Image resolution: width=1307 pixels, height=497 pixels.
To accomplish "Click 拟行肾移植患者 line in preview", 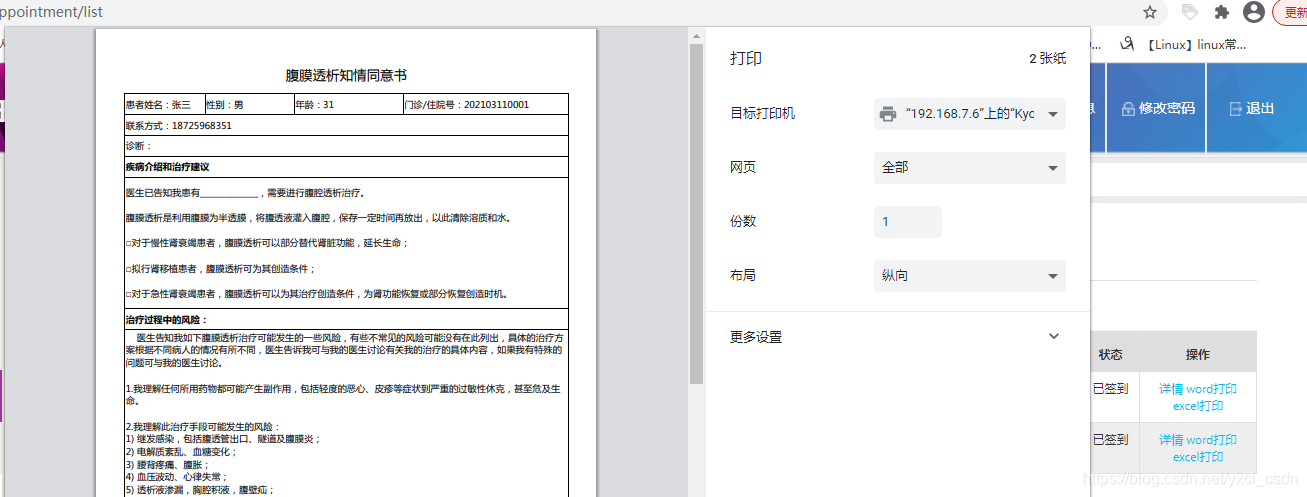I will (220, 269).
